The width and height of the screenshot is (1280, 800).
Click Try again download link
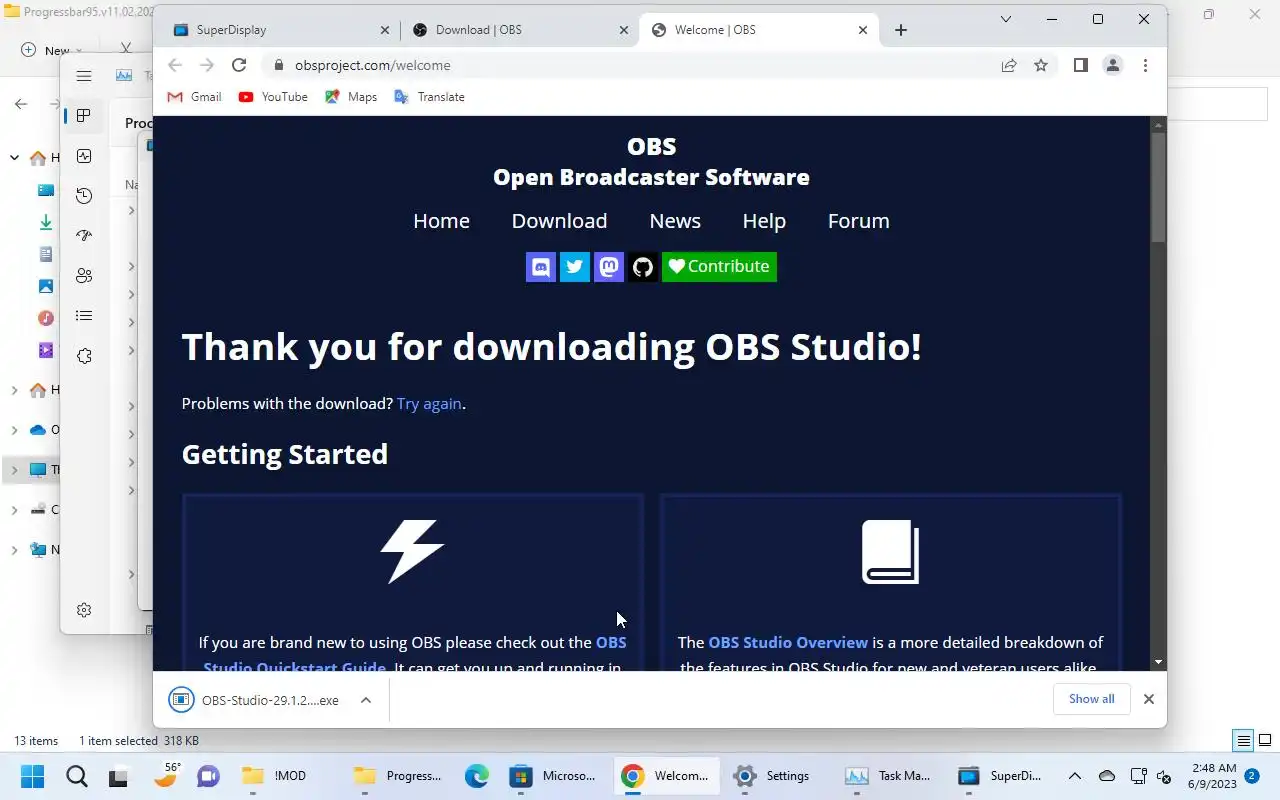point(429,404)
